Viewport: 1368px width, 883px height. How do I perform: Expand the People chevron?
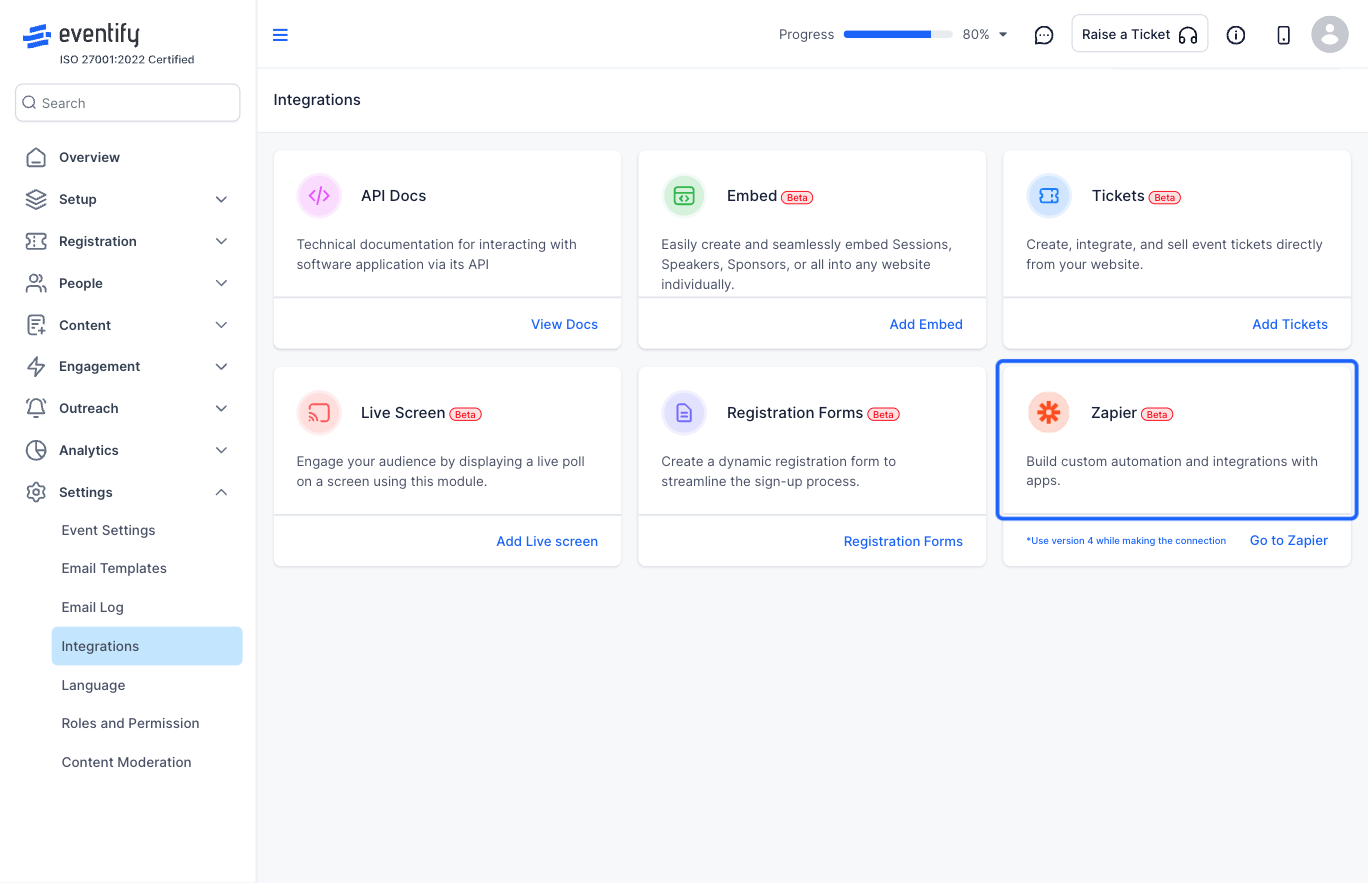point(222,283)
